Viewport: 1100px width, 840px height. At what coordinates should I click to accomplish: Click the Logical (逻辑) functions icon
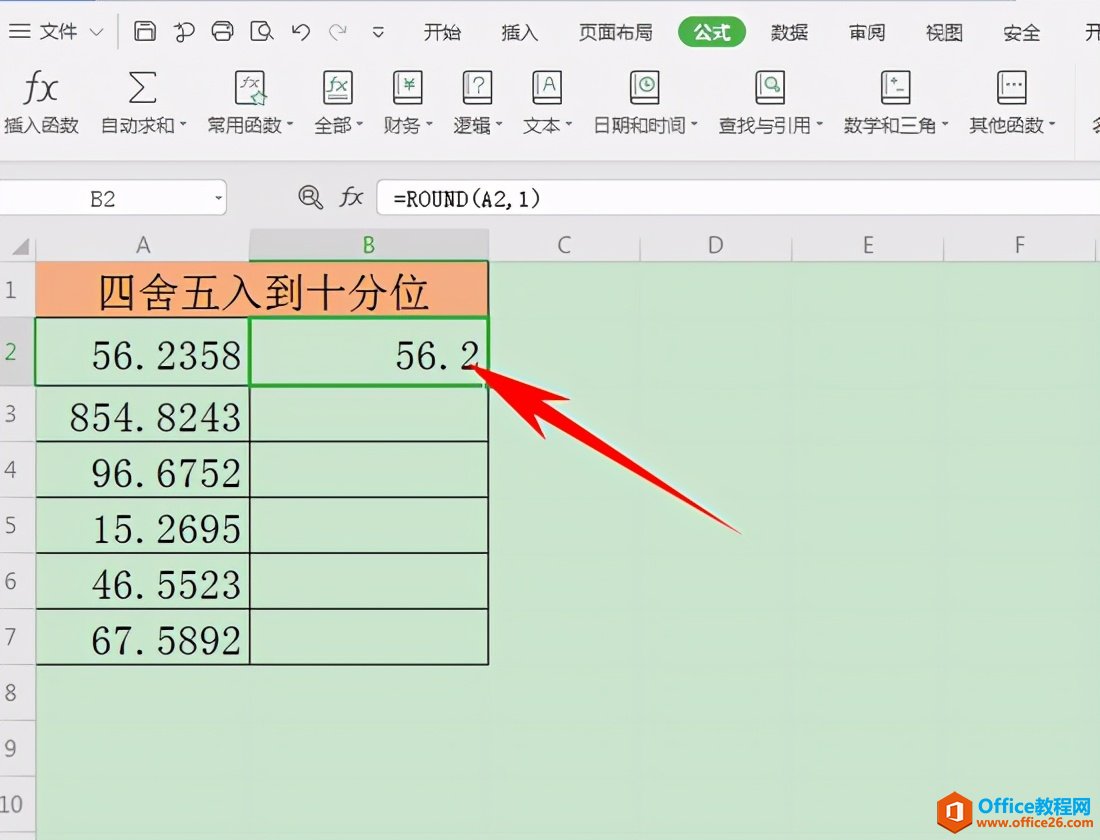coord(477,90)
